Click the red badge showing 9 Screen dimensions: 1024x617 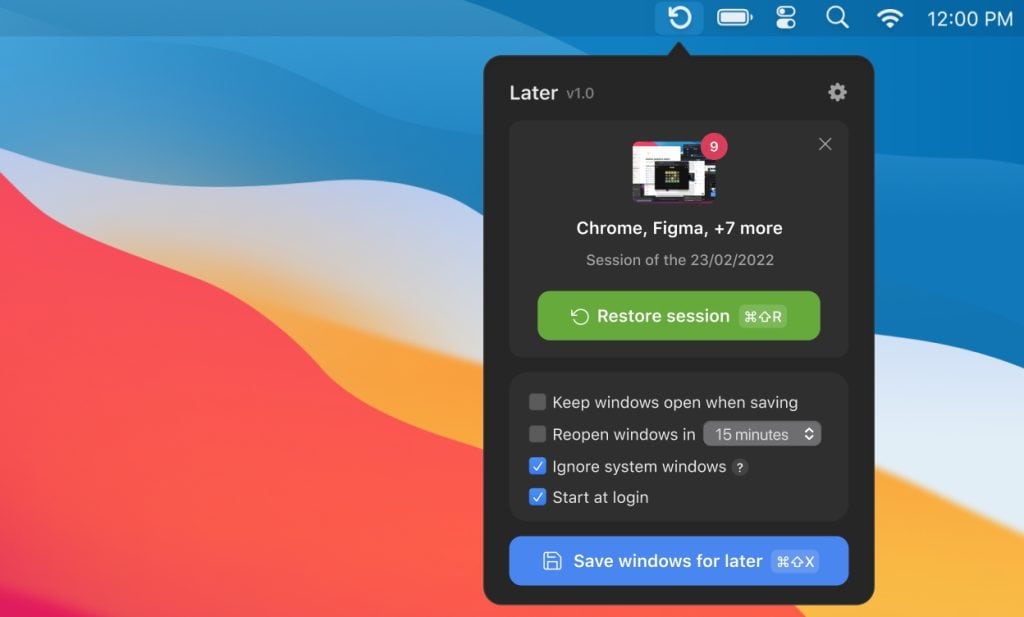click(x=714, y=146)
